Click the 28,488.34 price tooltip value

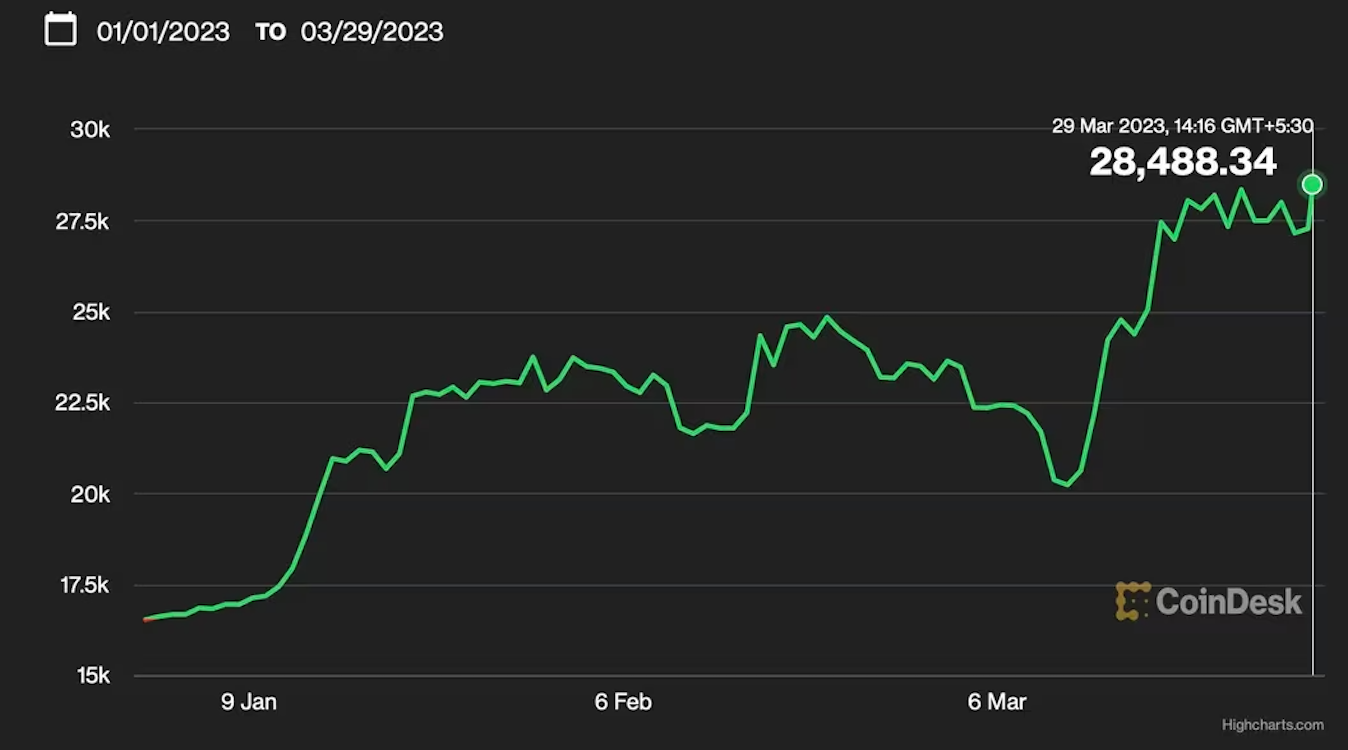pyautogui.click(x=1183, y=161)
